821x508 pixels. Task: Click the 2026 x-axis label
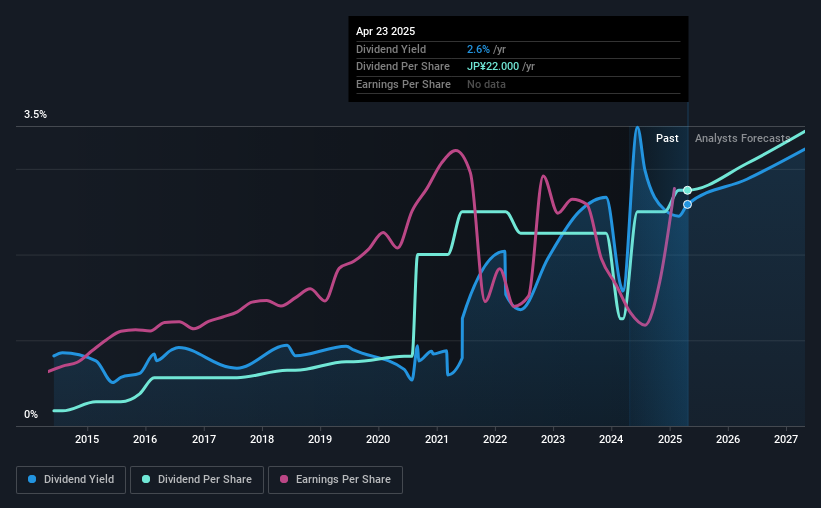(728, 439)
